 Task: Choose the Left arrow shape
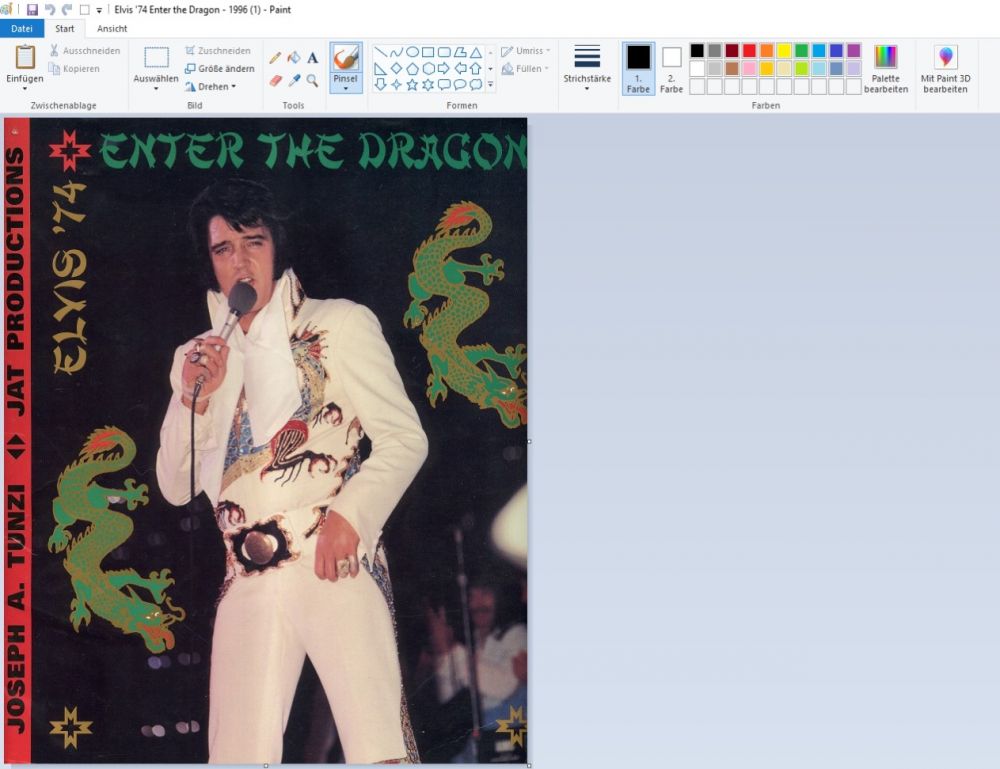pyautogui.click(x=460, y=68)
